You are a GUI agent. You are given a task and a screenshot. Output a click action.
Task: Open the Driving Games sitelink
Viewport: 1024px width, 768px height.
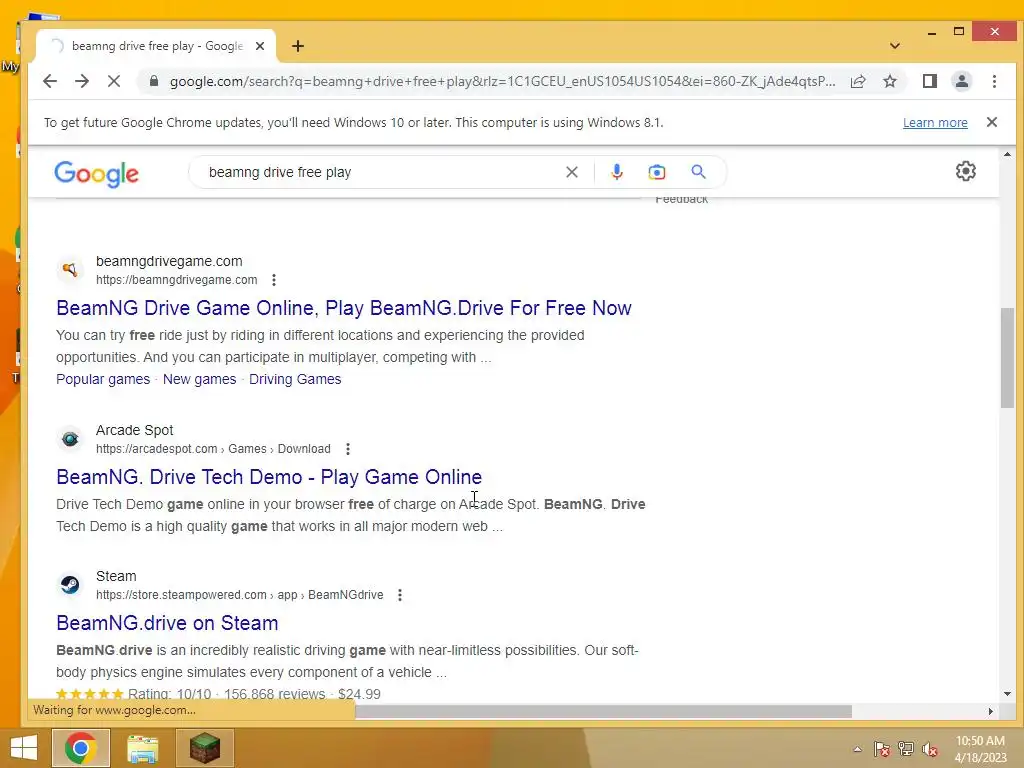295,379
